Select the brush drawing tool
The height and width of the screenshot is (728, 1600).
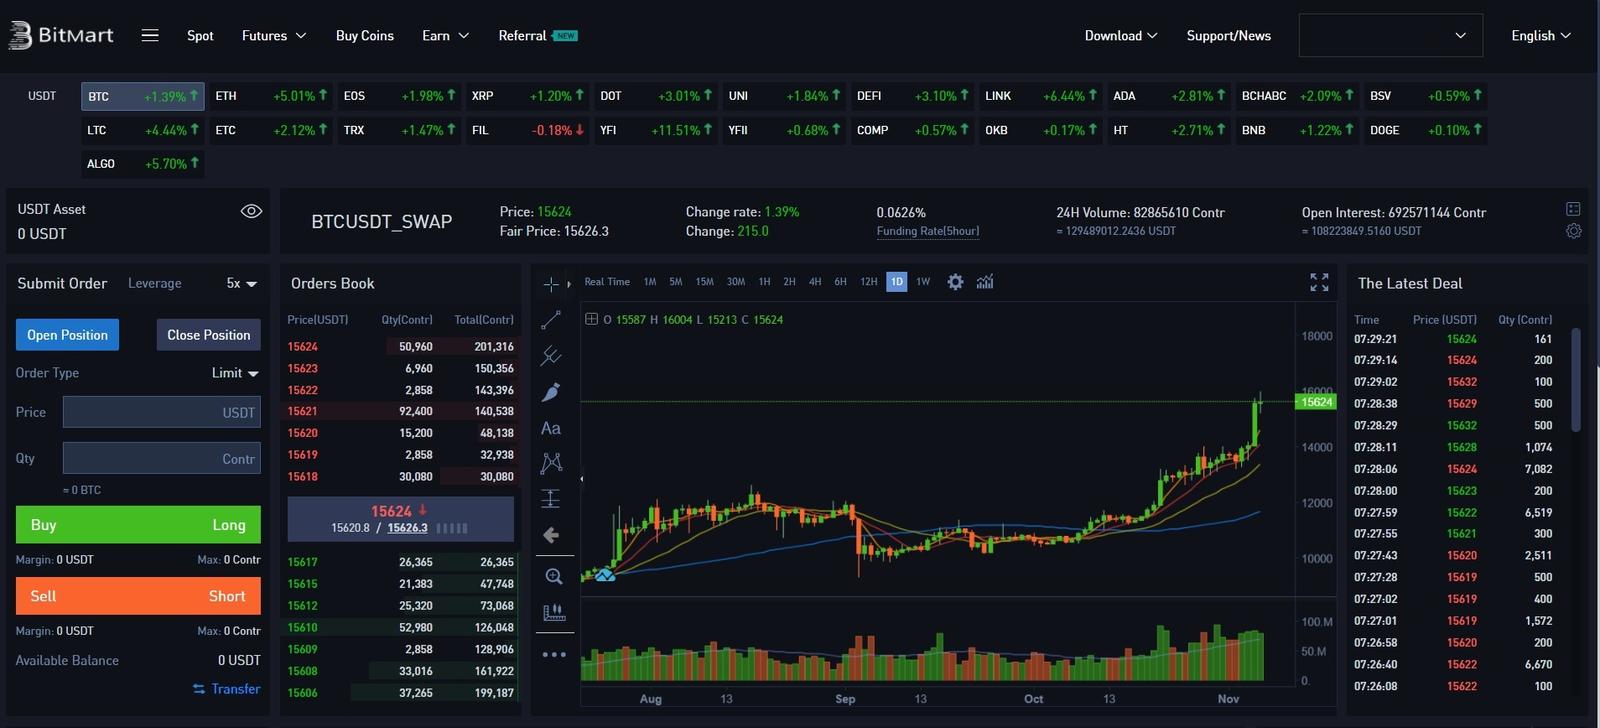click(551, 392)
